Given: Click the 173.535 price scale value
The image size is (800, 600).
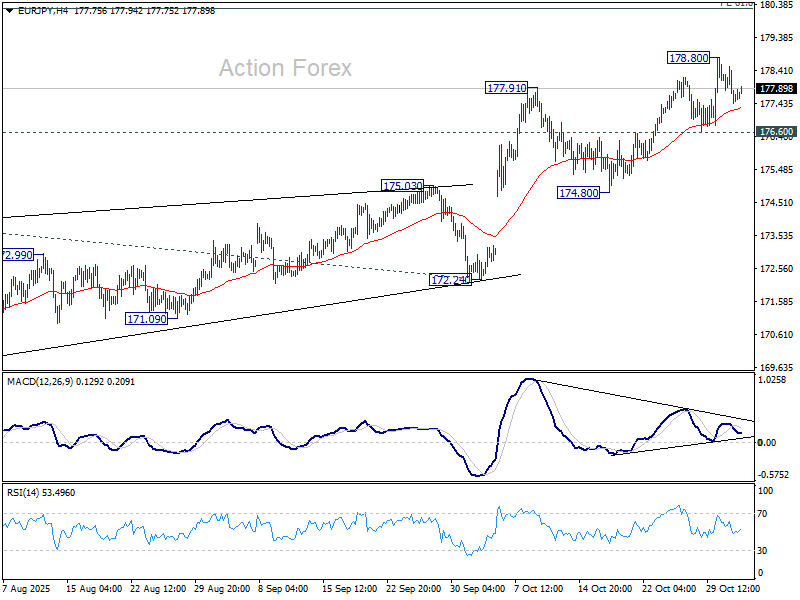Looking at the screenshot, I should point(777,236).
